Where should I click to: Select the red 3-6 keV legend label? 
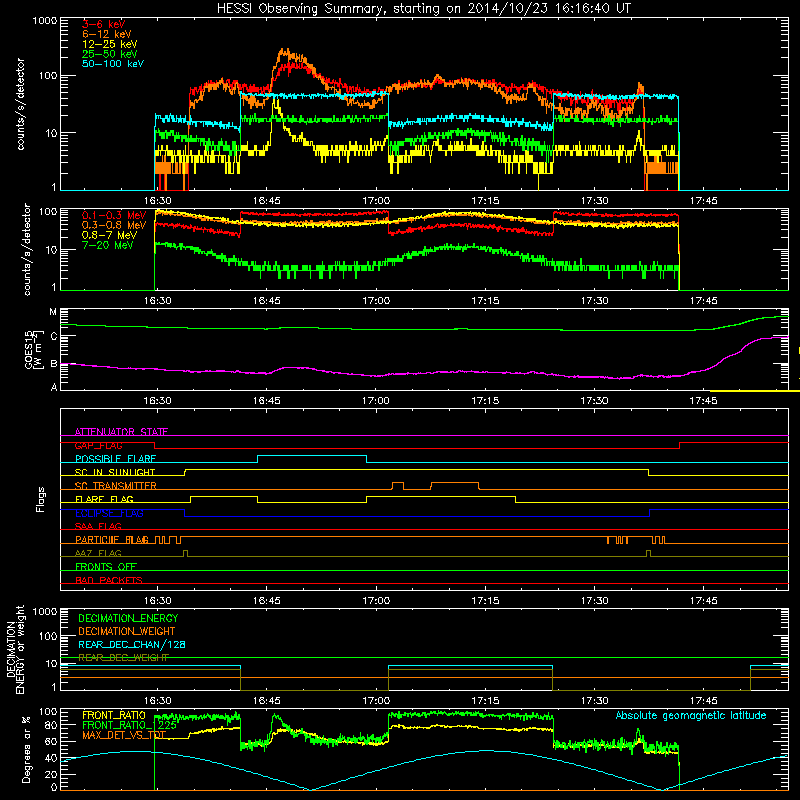103,24
